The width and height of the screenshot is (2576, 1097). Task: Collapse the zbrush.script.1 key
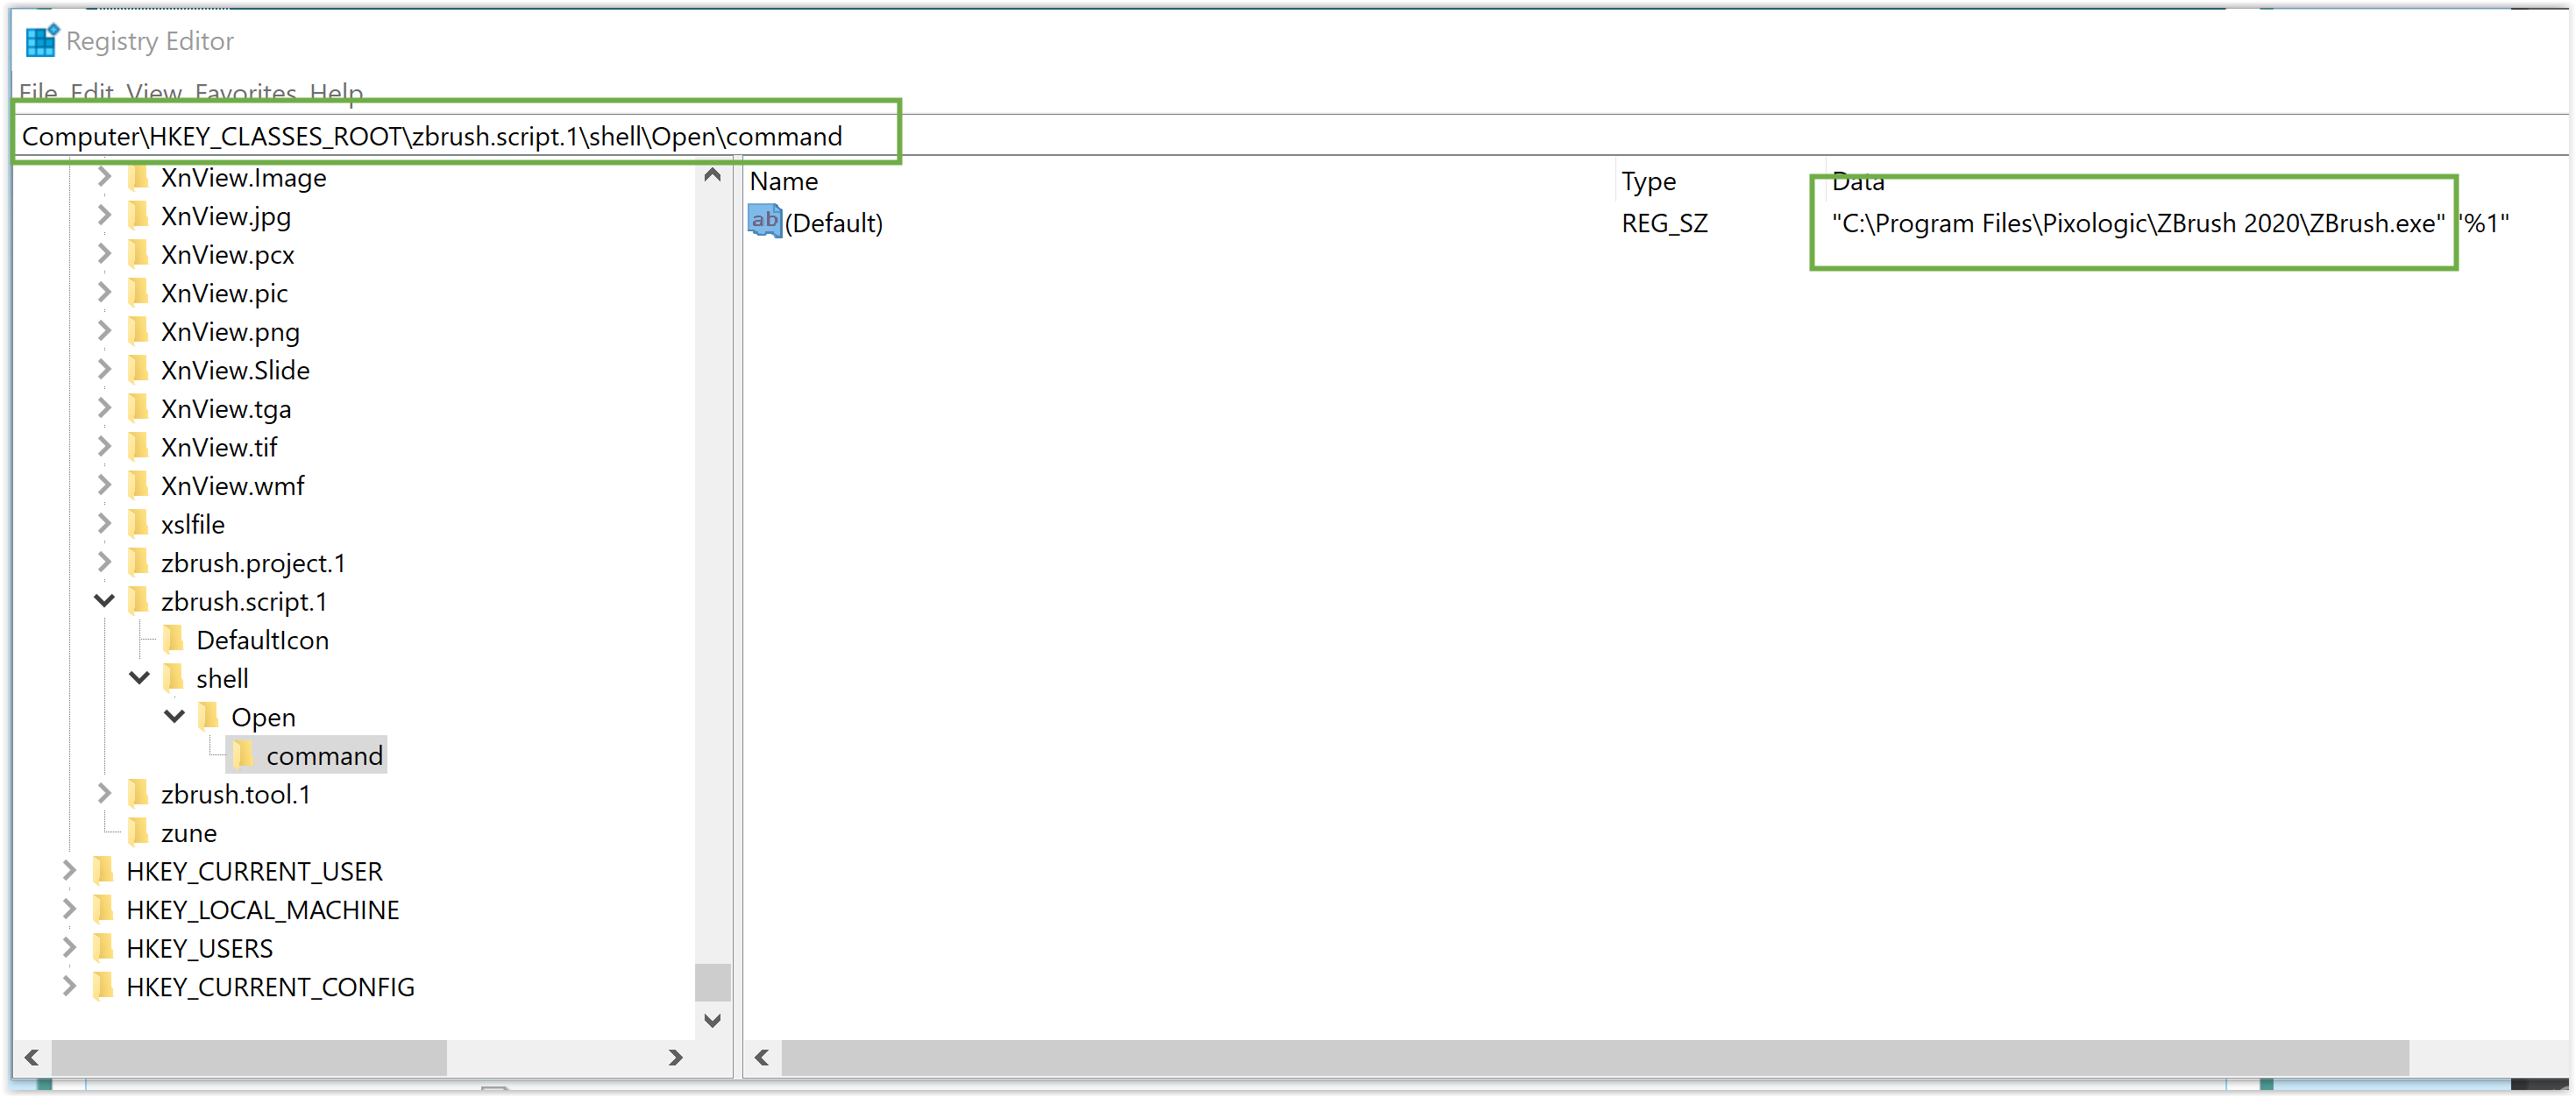tap(104, 601)
